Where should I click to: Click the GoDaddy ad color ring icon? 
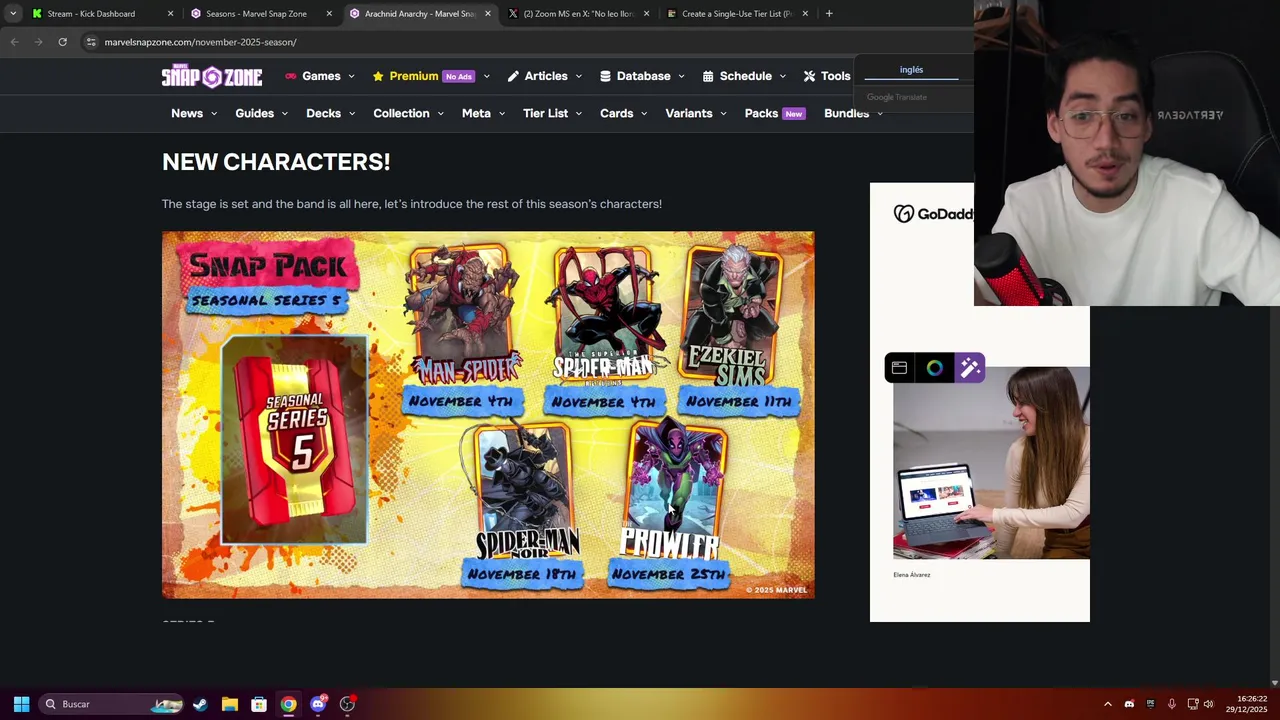[934, 368]
